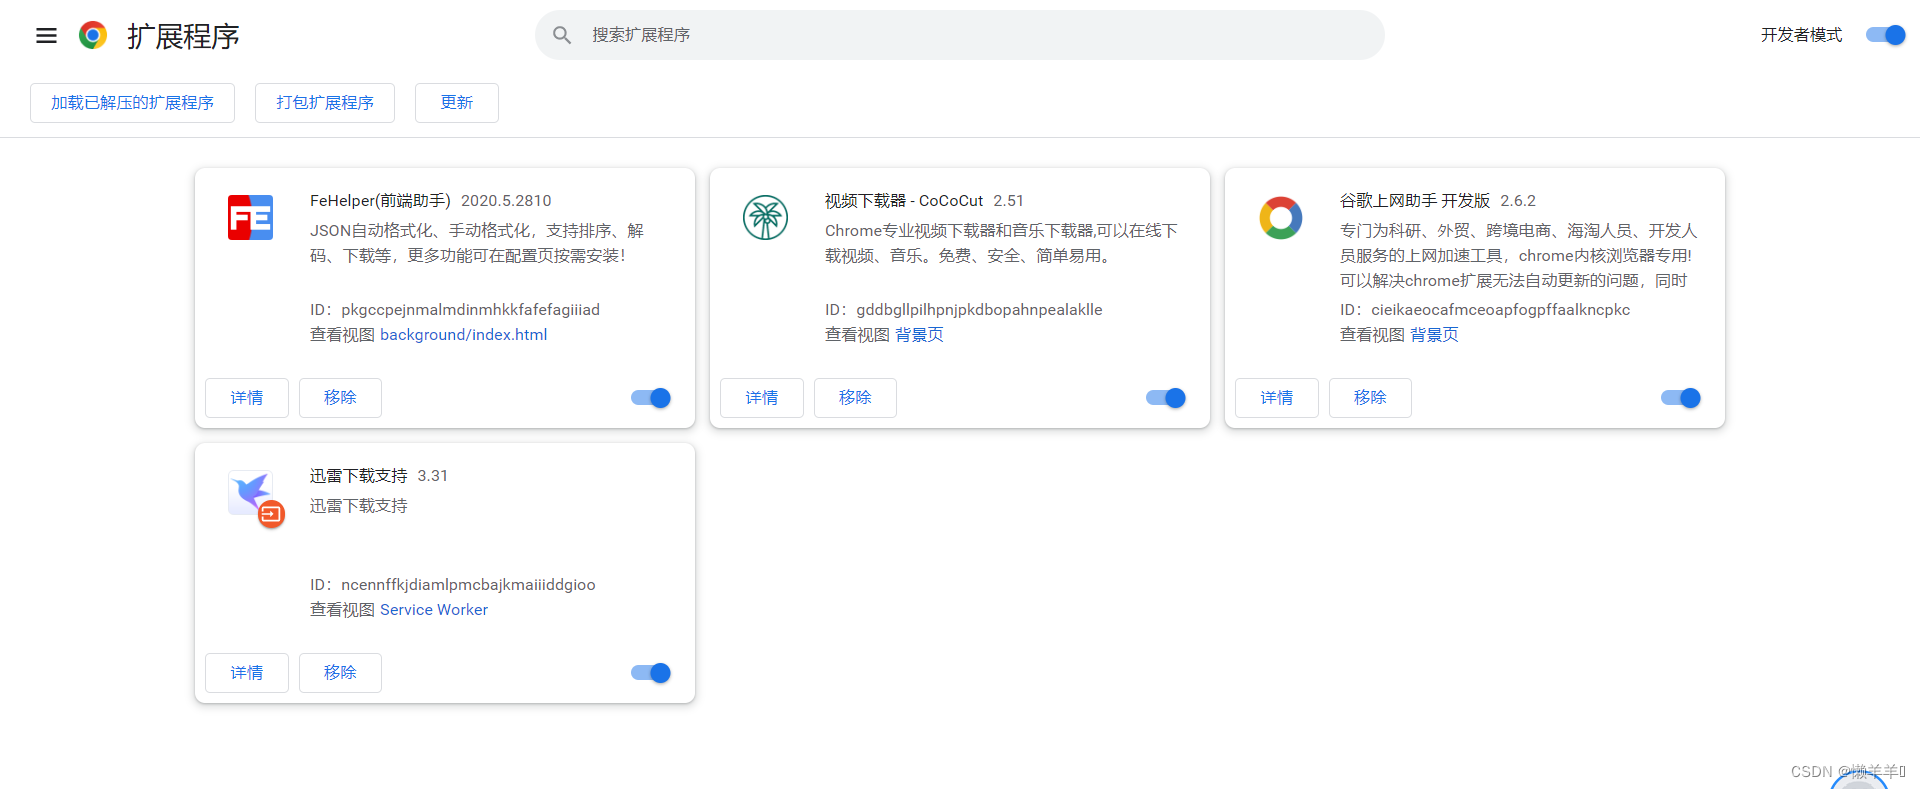Image resolution: width=1920 pixels, height=789 pixels.
Task: Click the search magnifier icon
Action: point(562,36)
